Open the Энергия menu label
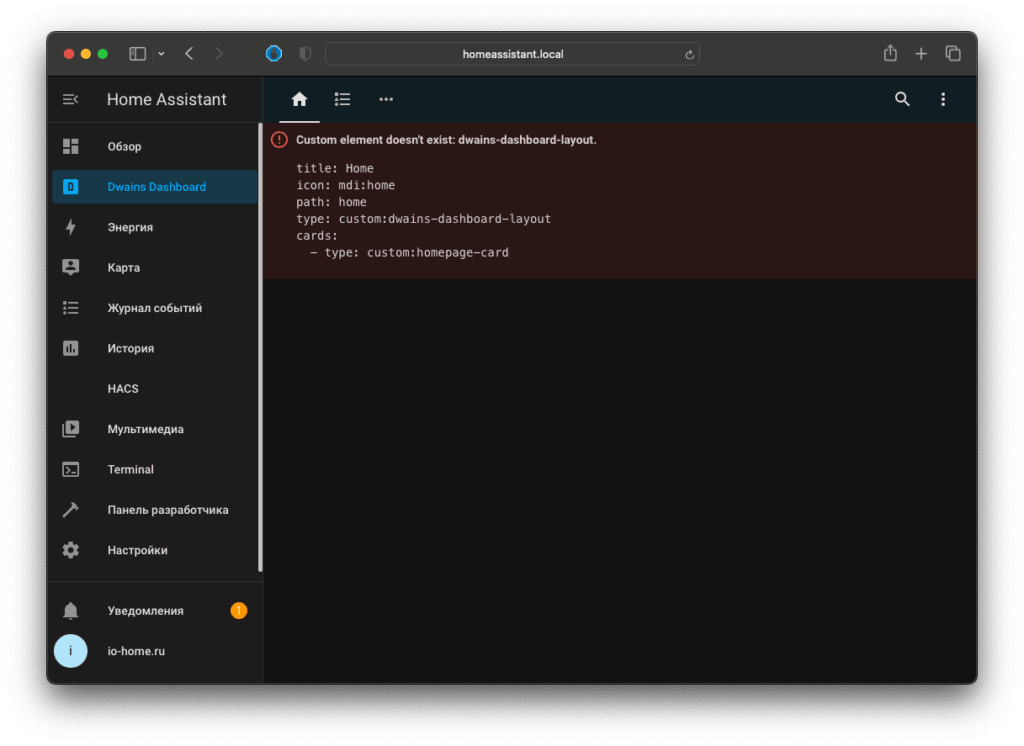1024x746 pixels. point(130,227)
